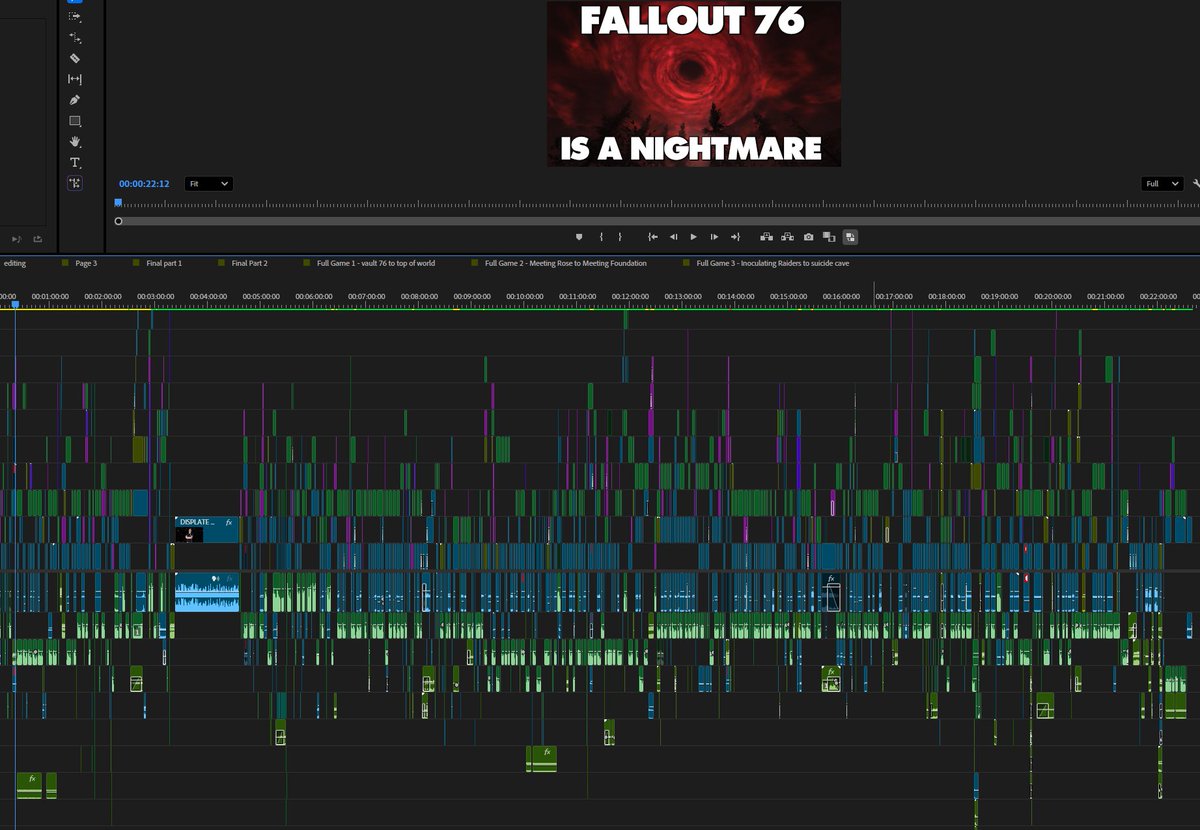1200x830 pixels.
Task: Click the Fallout 76 preview image
Action: (694, 83)
